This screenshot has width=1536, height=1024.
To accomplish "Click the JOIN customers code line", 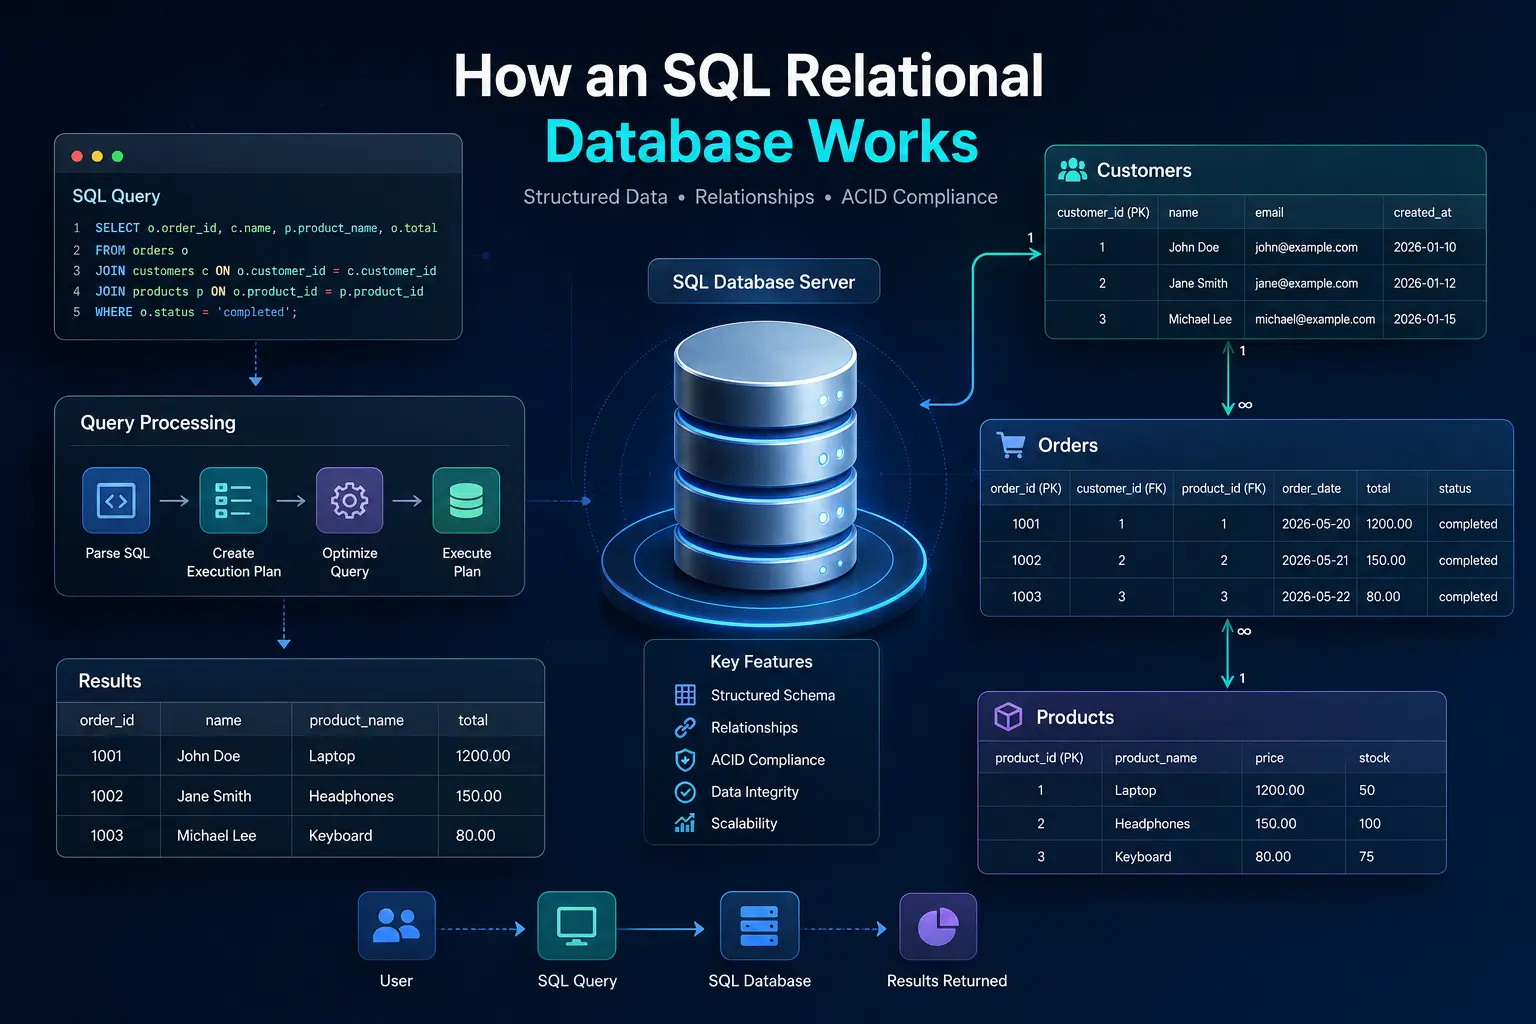I will [x=266, y=271].
